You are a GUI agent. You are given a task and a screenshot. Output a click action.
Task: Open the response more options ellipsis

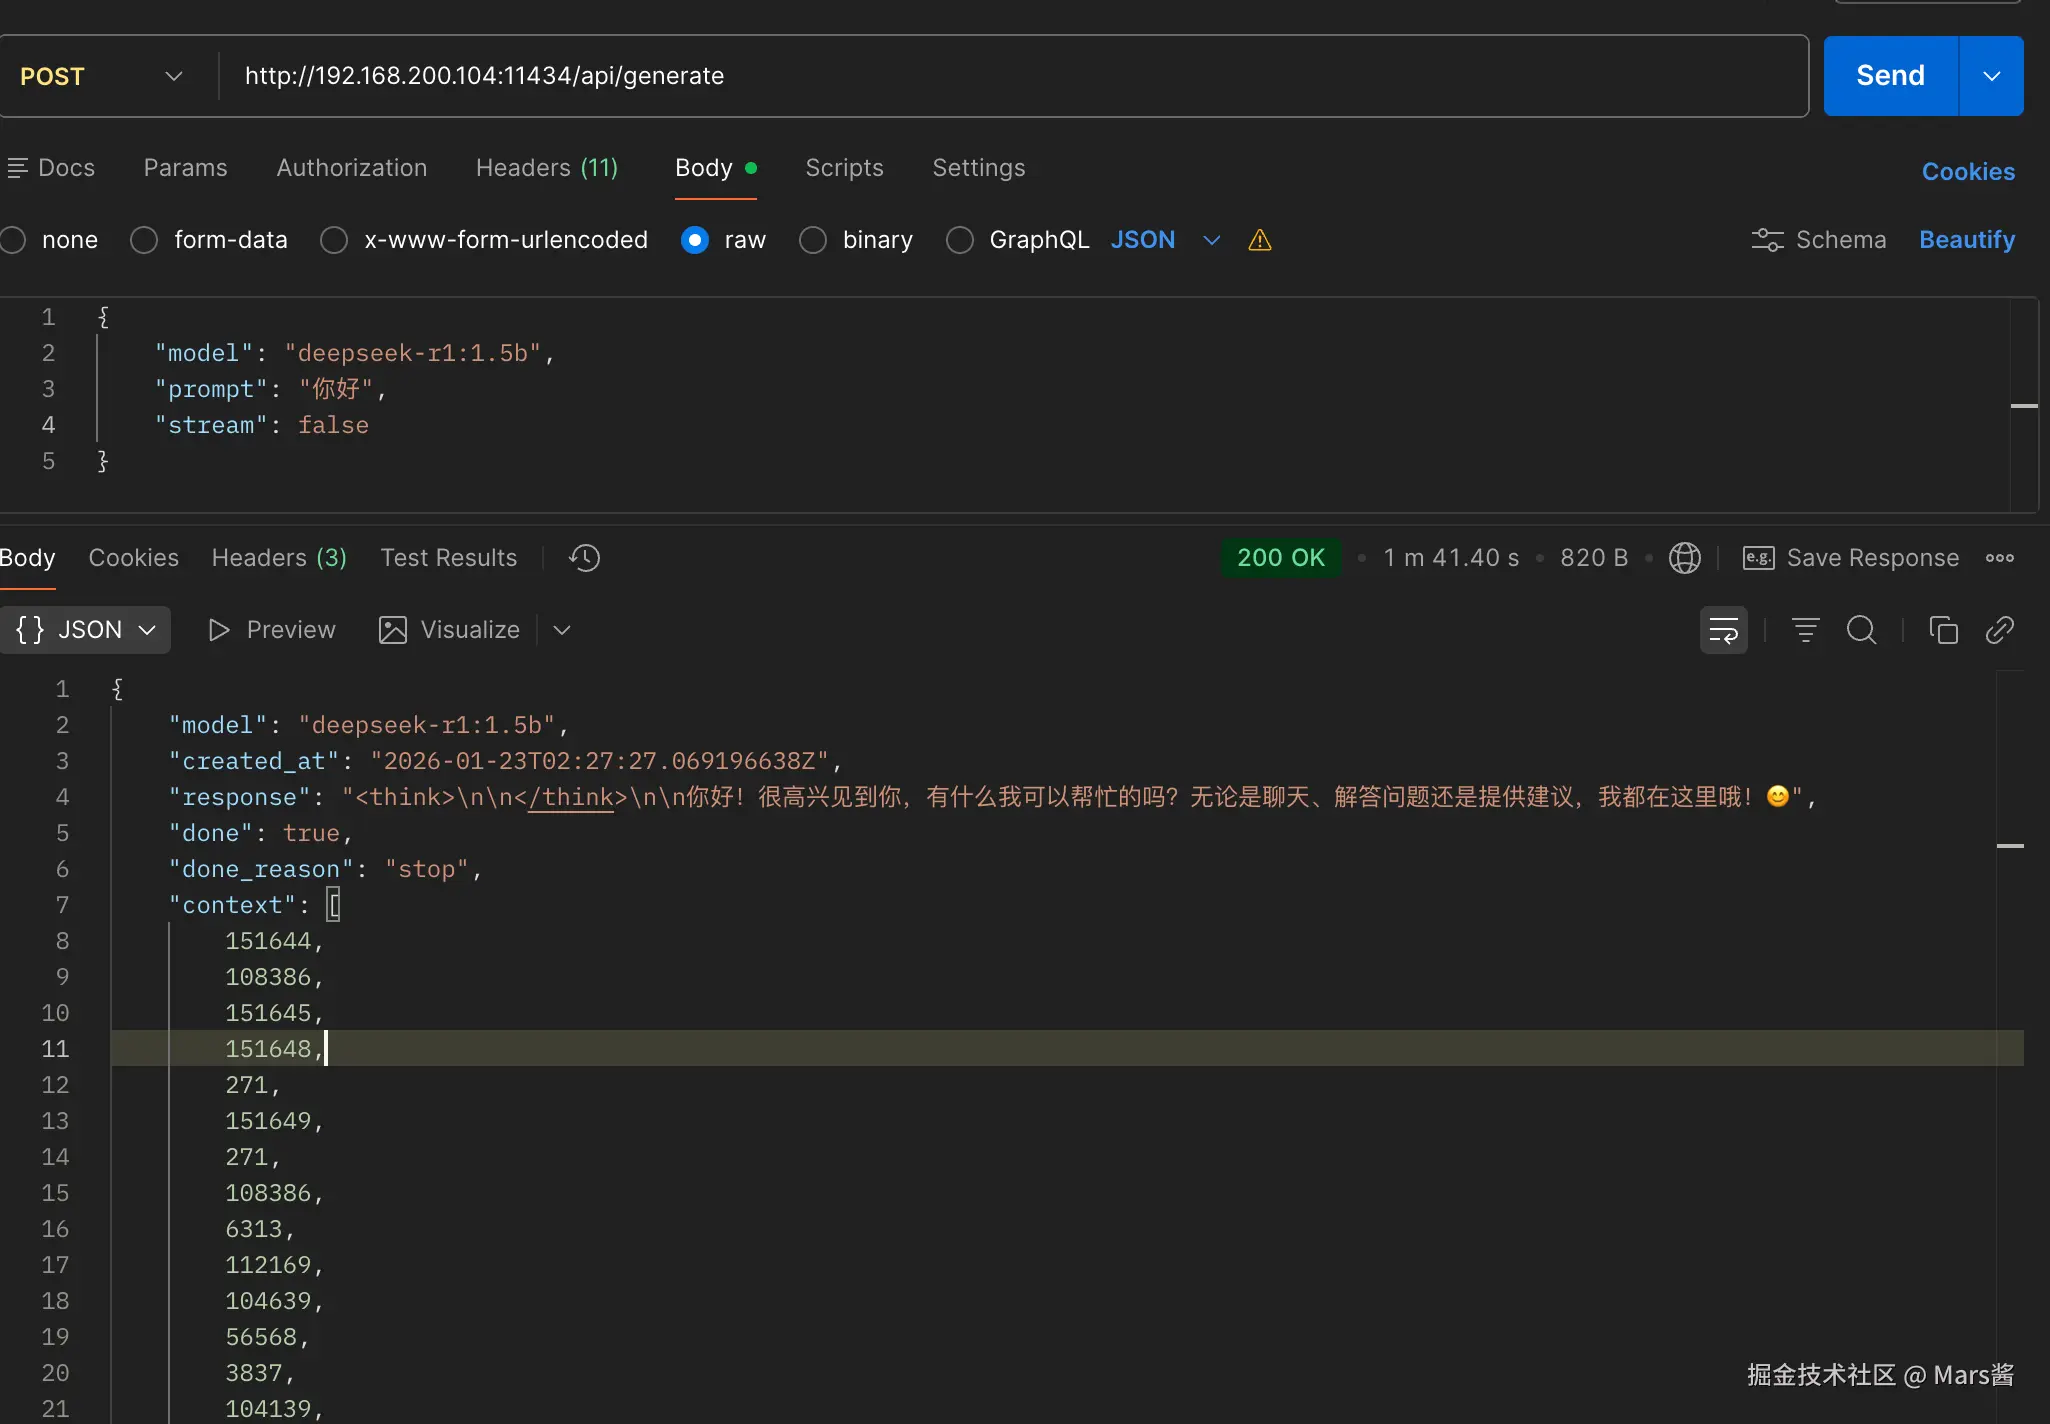(x=1999, y=558)
